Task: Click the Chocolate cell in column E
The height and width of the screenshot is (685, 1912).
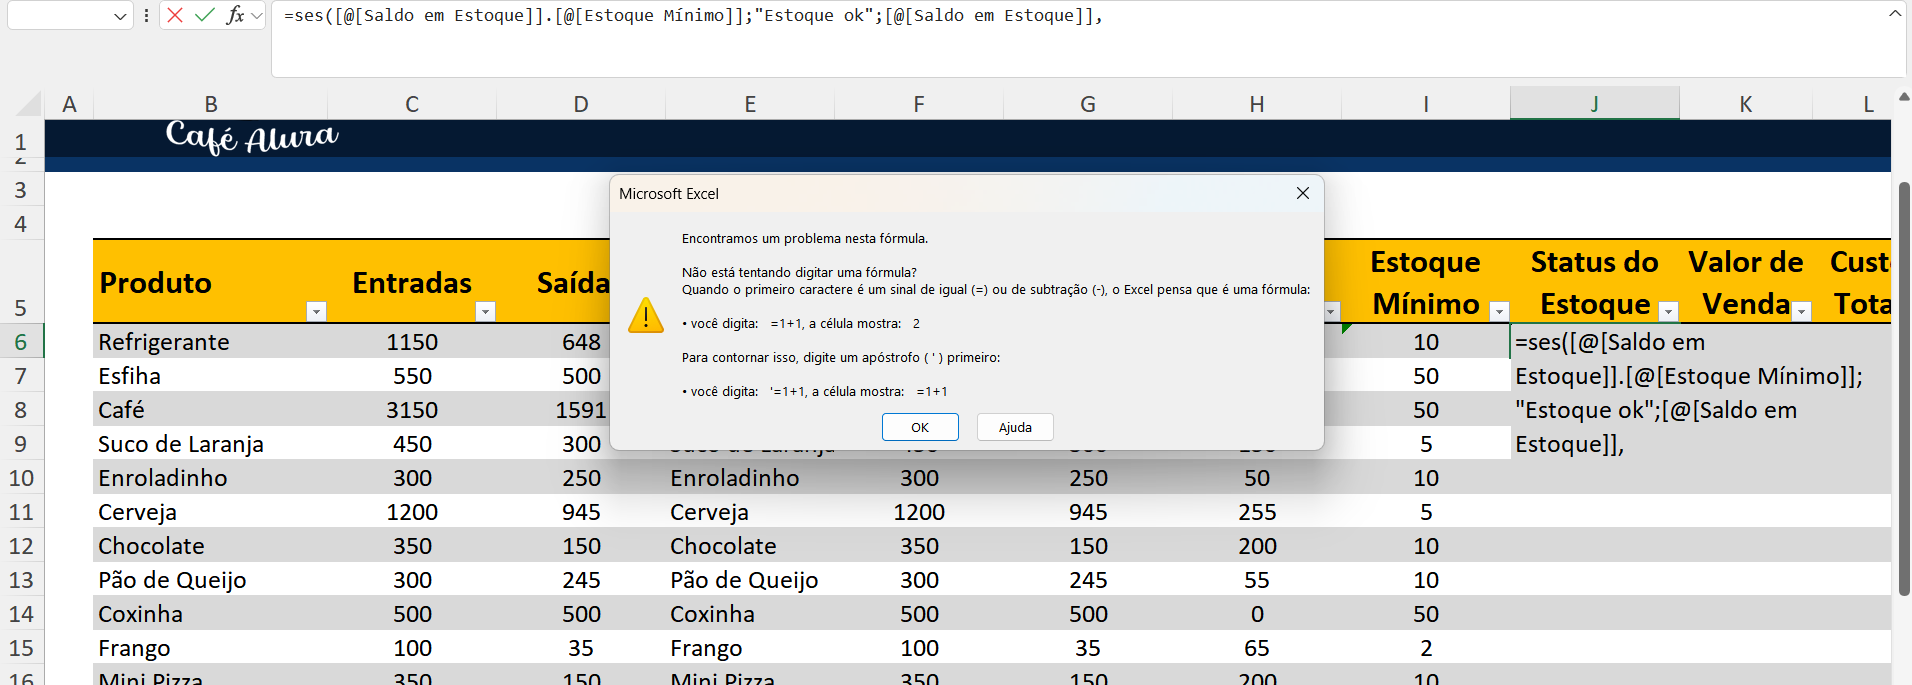Action: (750, 546)
